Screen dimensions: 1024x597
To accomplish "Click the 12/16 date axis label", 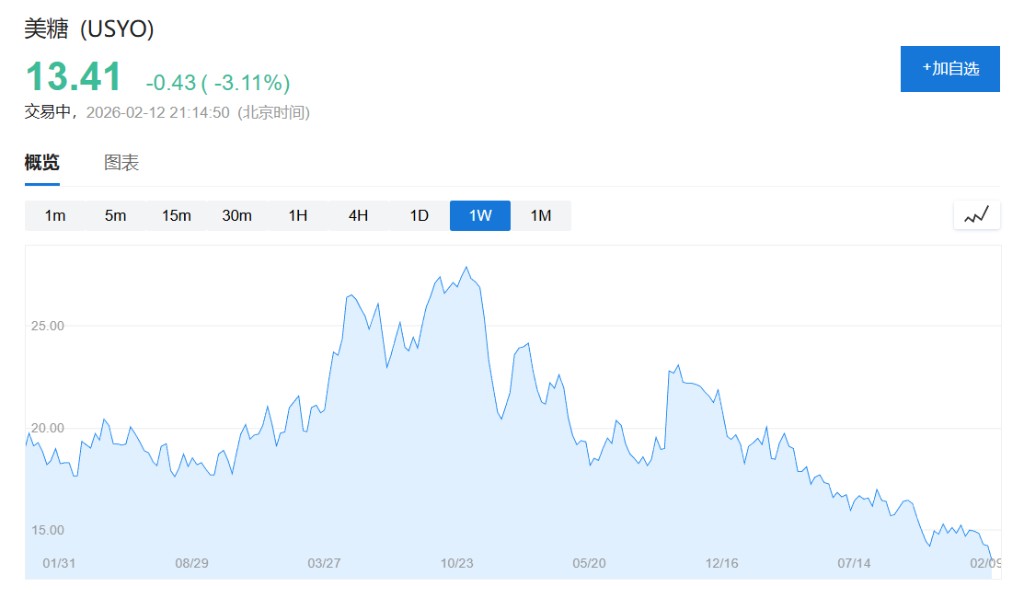I will click(x=722, y=564).
